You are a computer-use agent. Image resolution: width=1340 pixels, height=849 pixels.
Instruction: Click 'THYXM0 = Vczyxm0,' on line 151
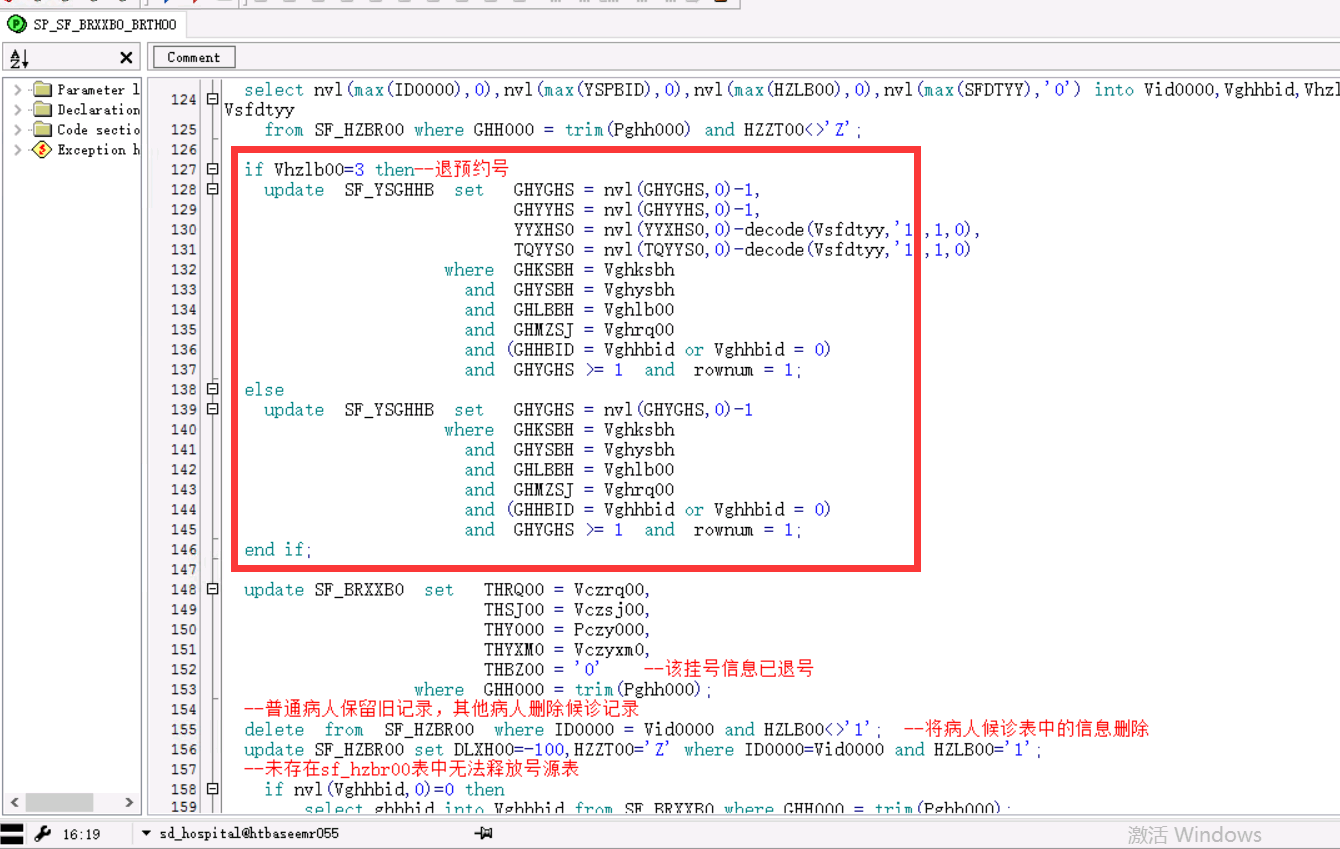coord(567,650)
